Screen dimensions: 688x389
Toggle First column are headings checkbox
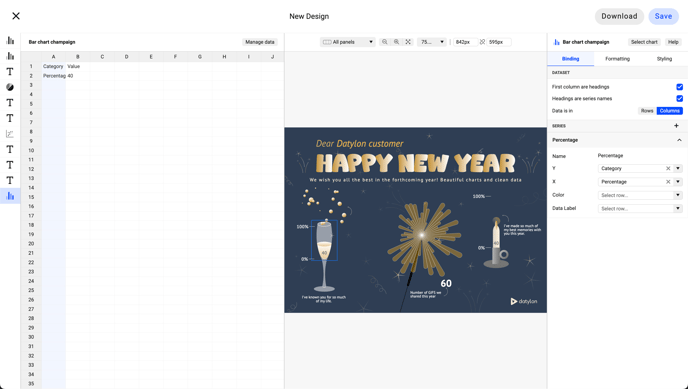click(x=679, y=87)
